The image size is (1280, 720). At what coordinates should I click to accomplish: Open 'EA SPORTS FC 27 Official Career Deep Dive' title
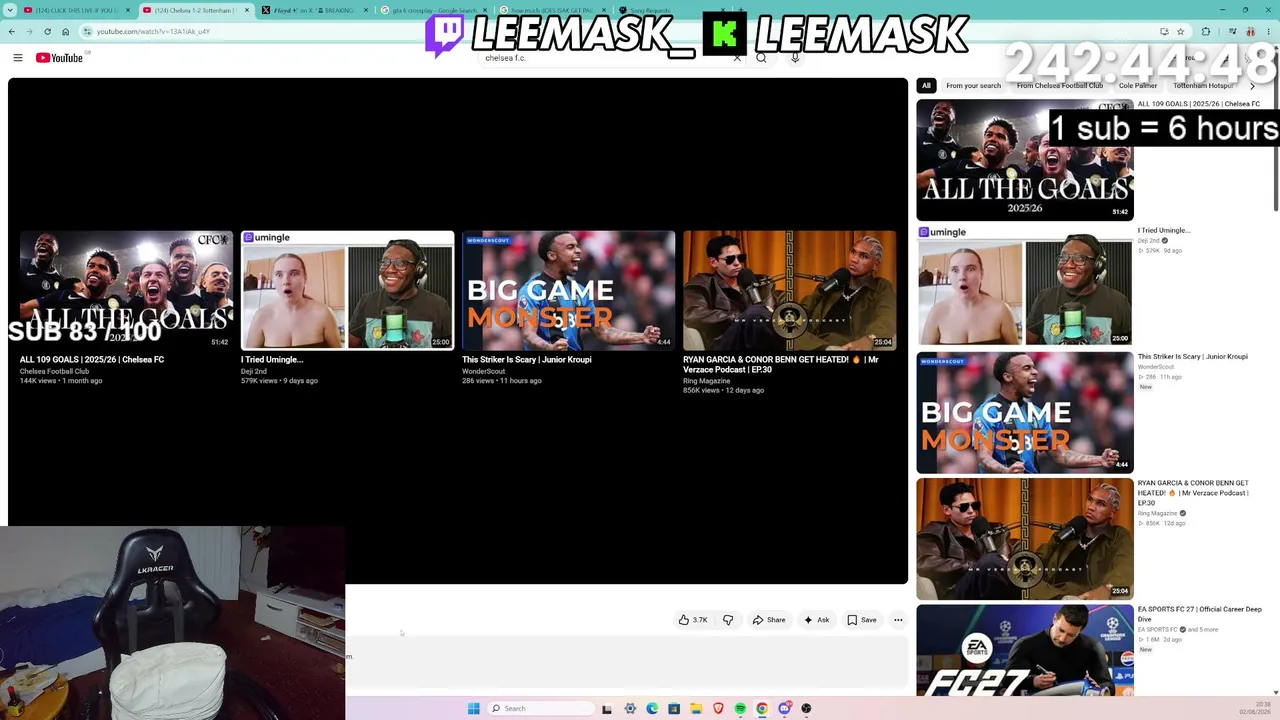(1199, 614)
